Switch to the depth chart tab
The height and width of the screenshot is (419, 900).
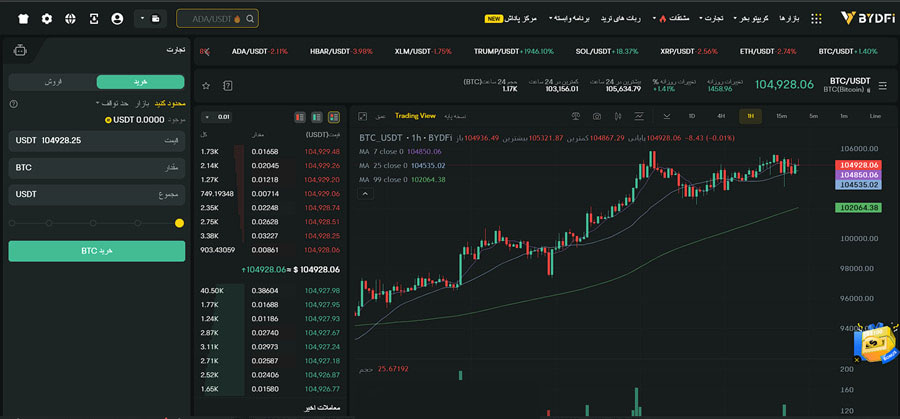click(380, 116)
